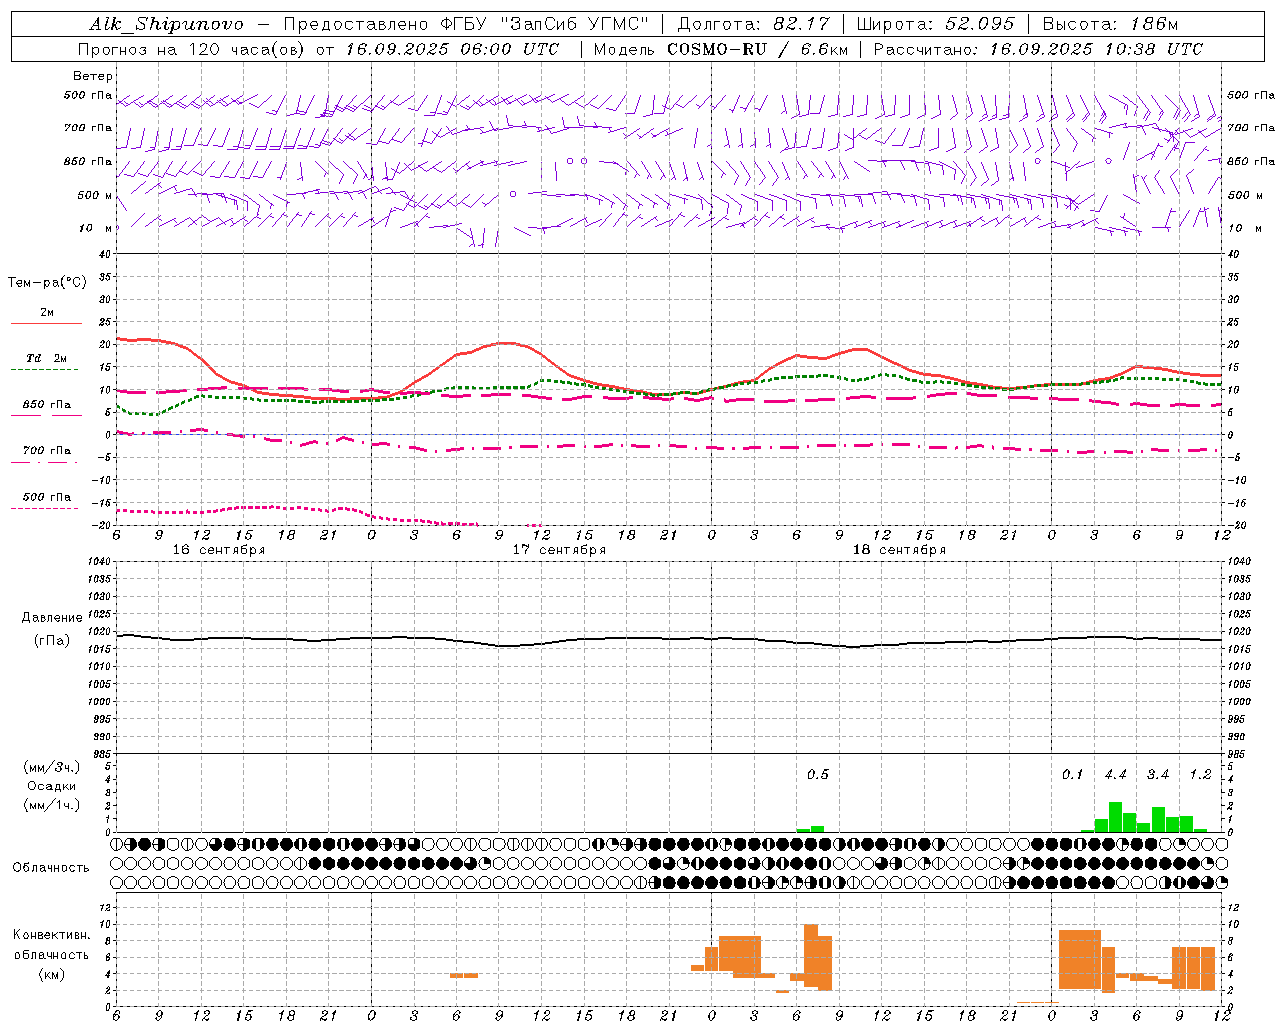The image size is (1280, 1024).
Task: Click the red 2м temperature legend line
Action: 46,323
